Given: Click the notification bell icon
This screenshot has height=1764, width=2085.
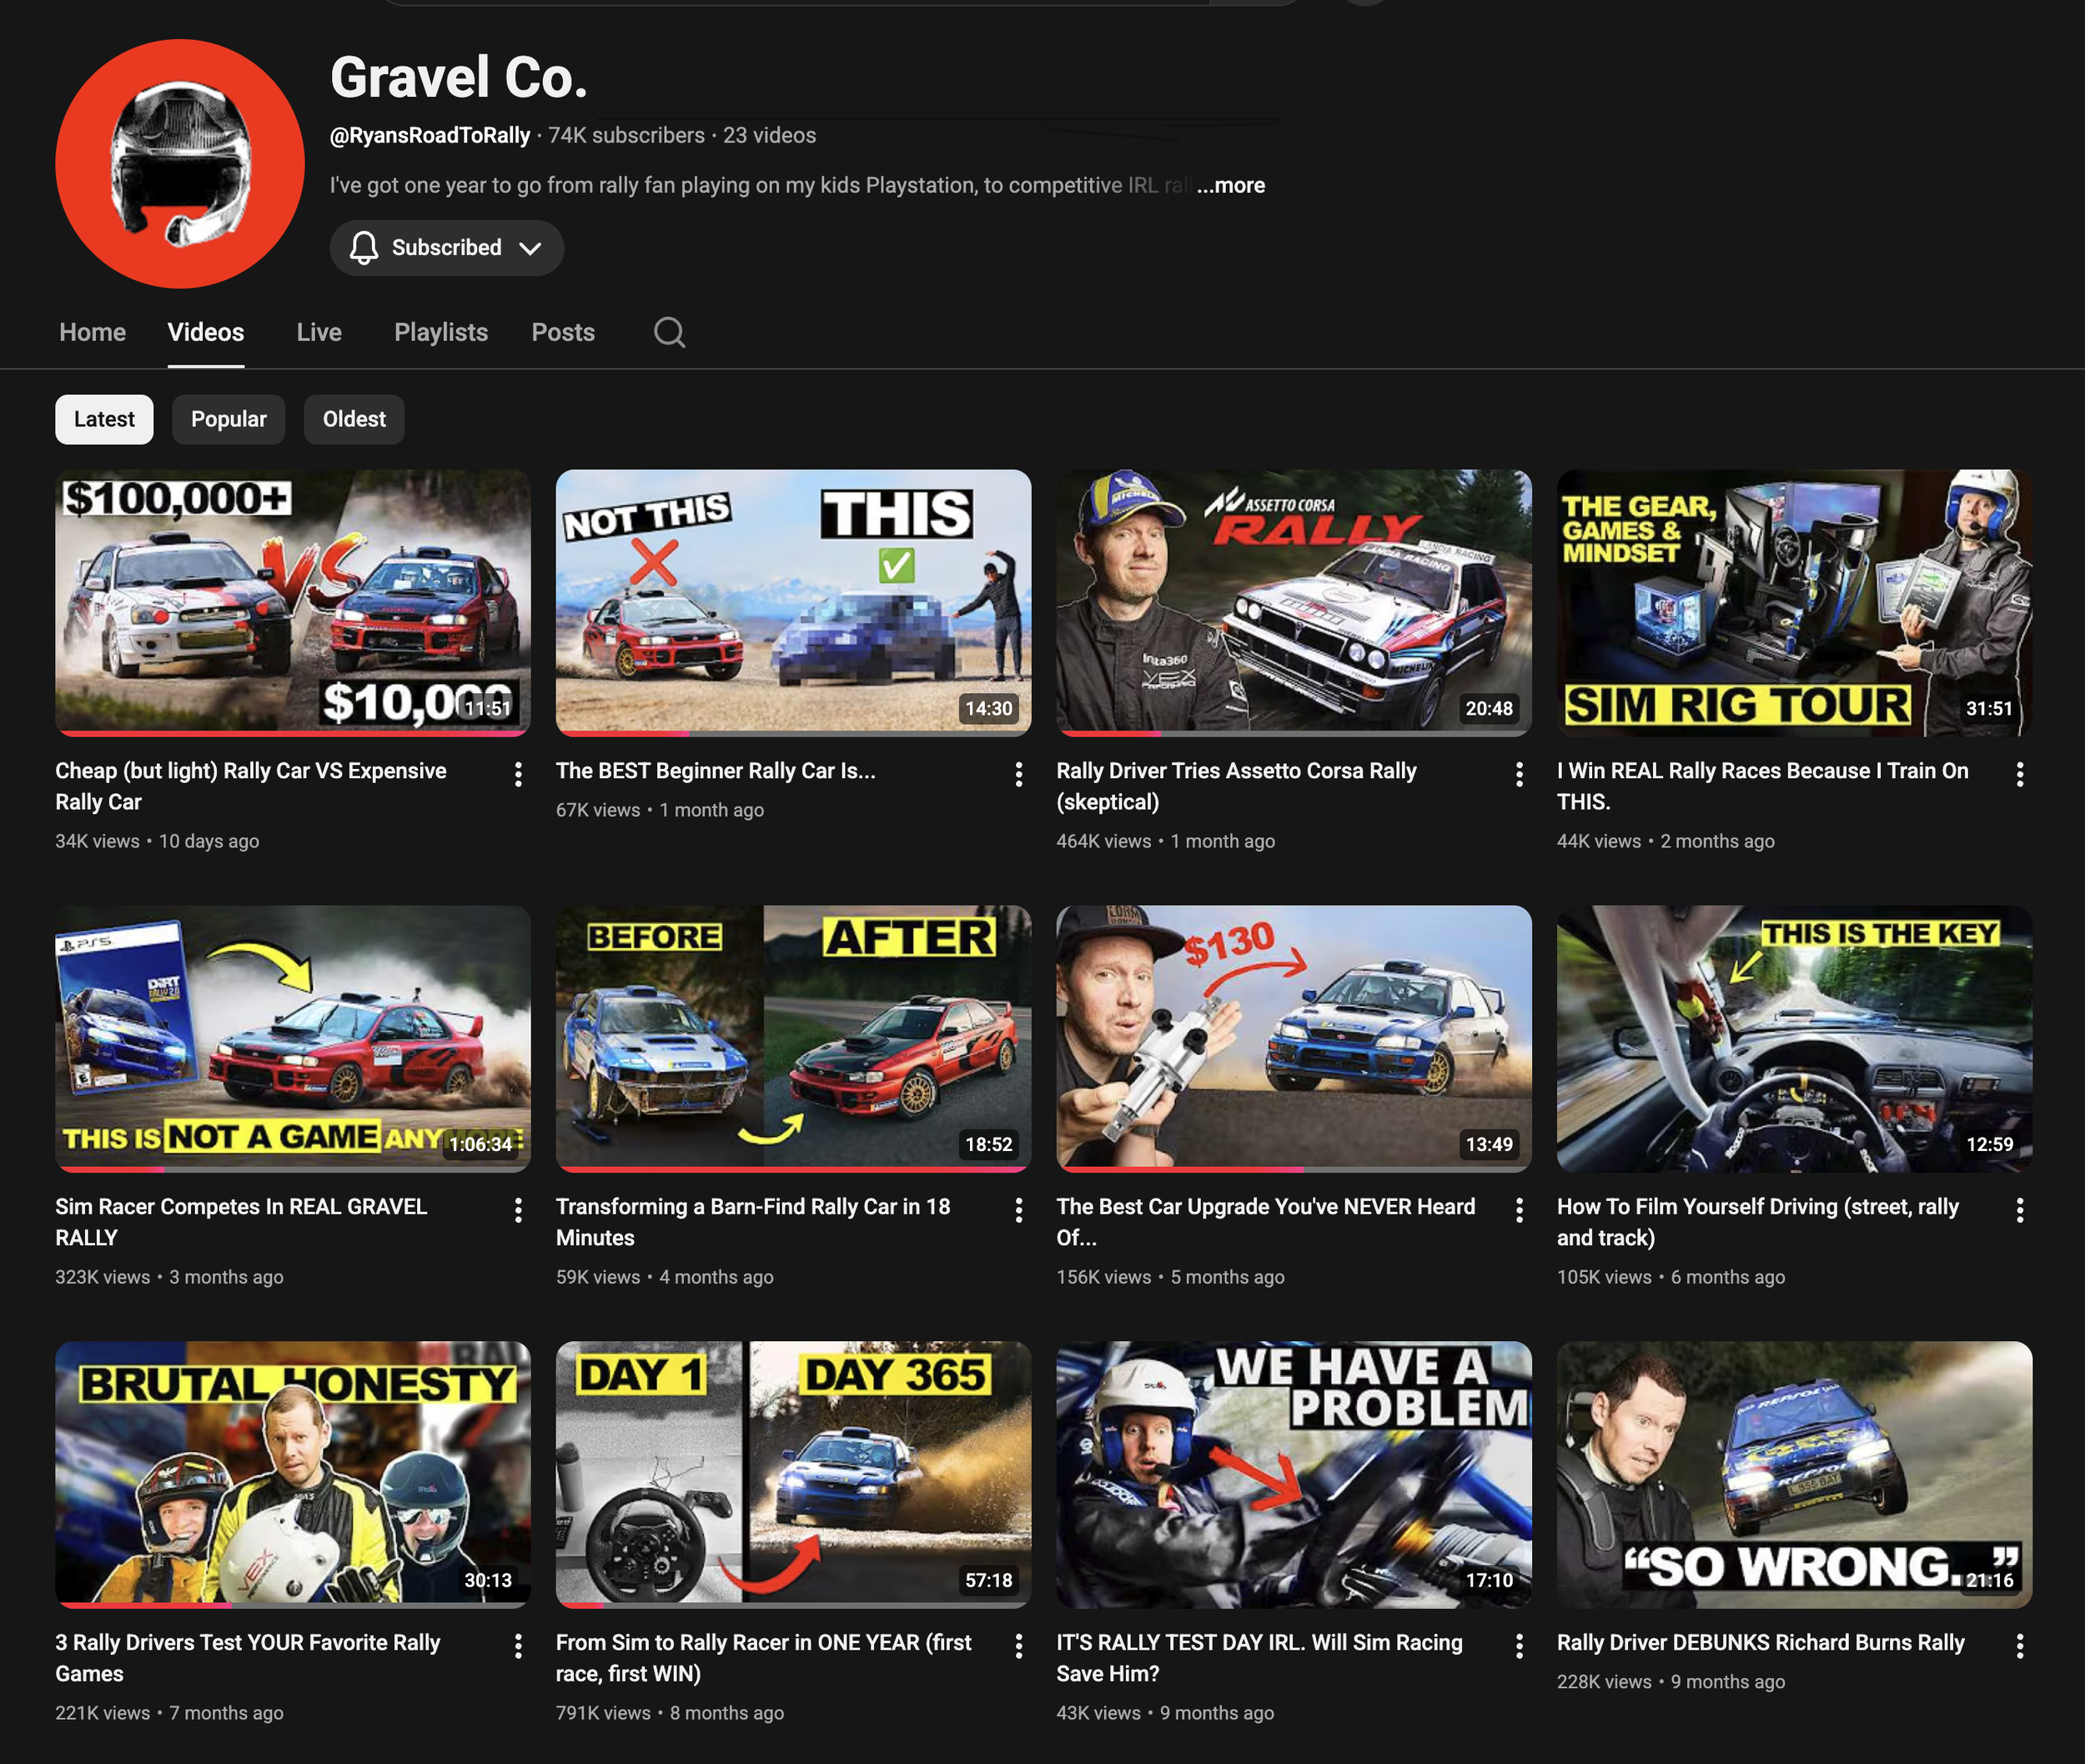Looking at the screenshot, I should [364, 248].
